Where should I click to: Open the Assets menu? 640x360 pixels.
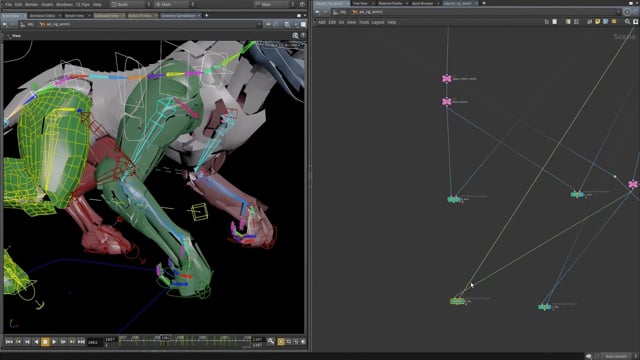[x=47, y=4]
